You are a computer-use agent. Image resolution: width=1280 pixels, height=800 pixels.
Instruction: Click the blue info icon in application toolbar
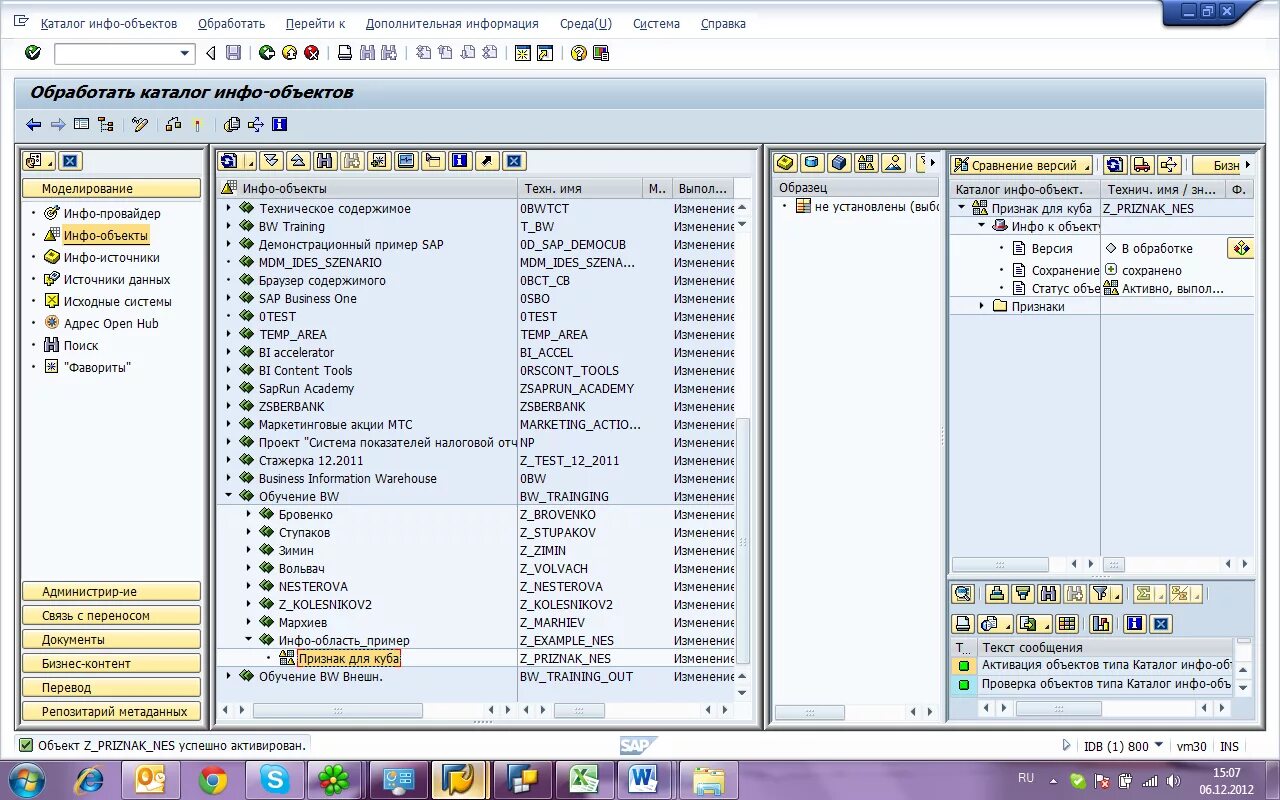point(280,124)
